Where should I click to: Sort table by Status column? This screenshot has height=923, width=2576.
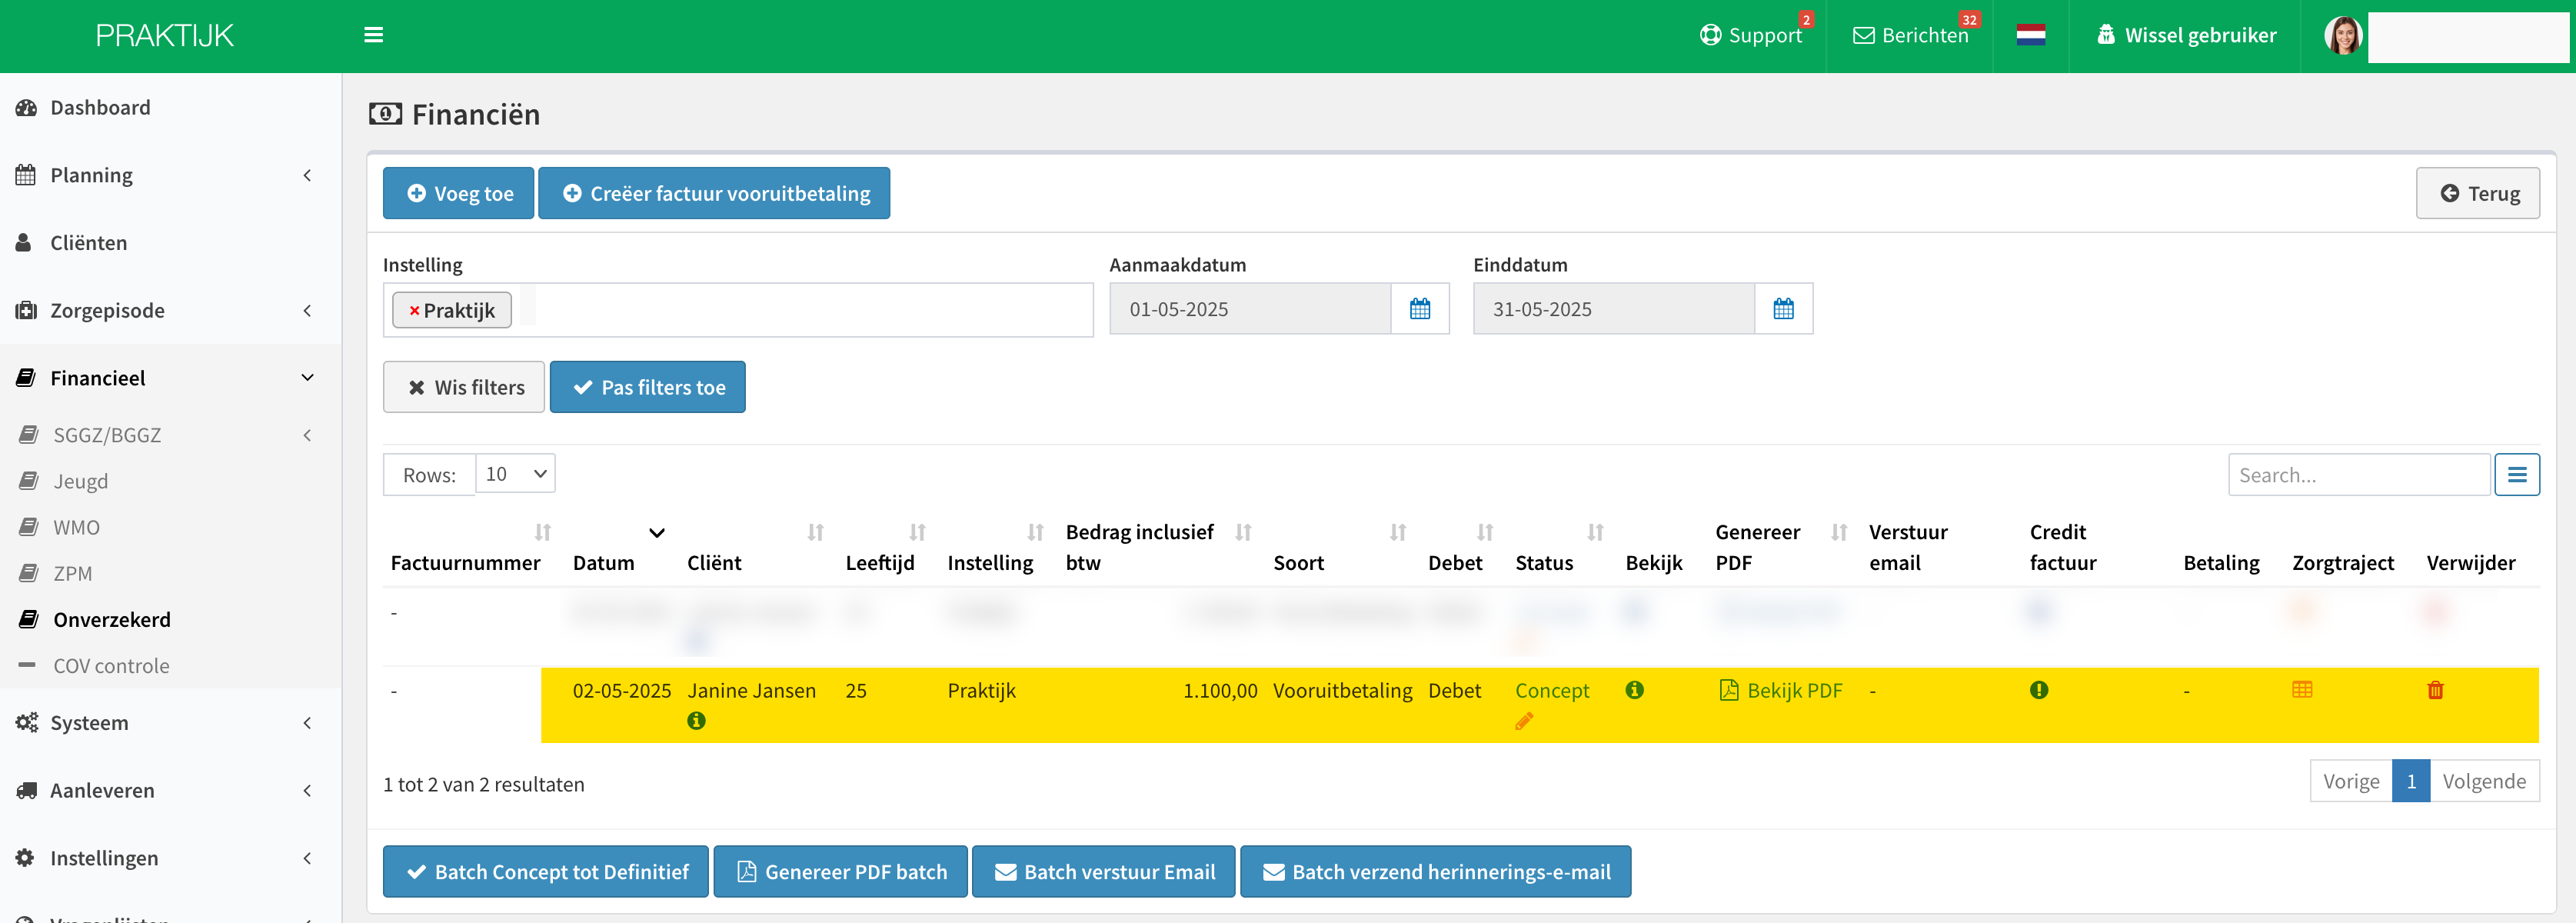(1595, 532)
